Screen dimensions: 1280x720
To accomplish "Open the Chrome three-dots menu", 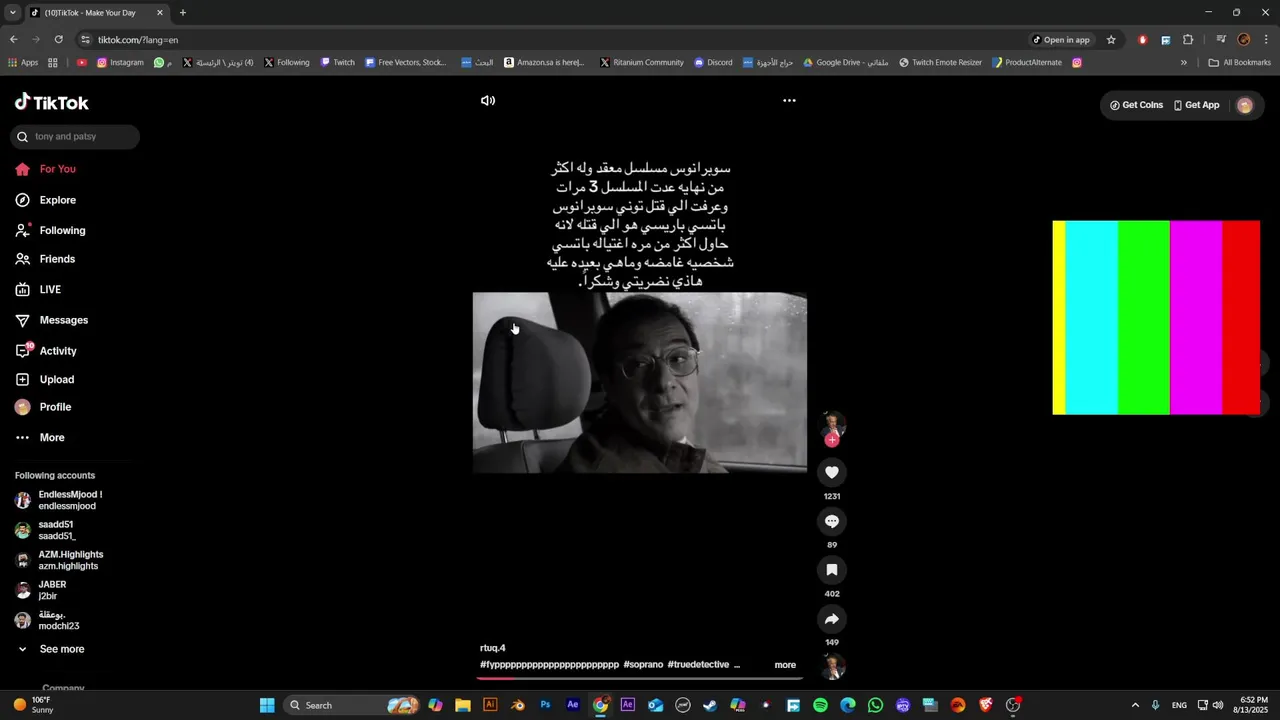I will (x=1265, y=40).
